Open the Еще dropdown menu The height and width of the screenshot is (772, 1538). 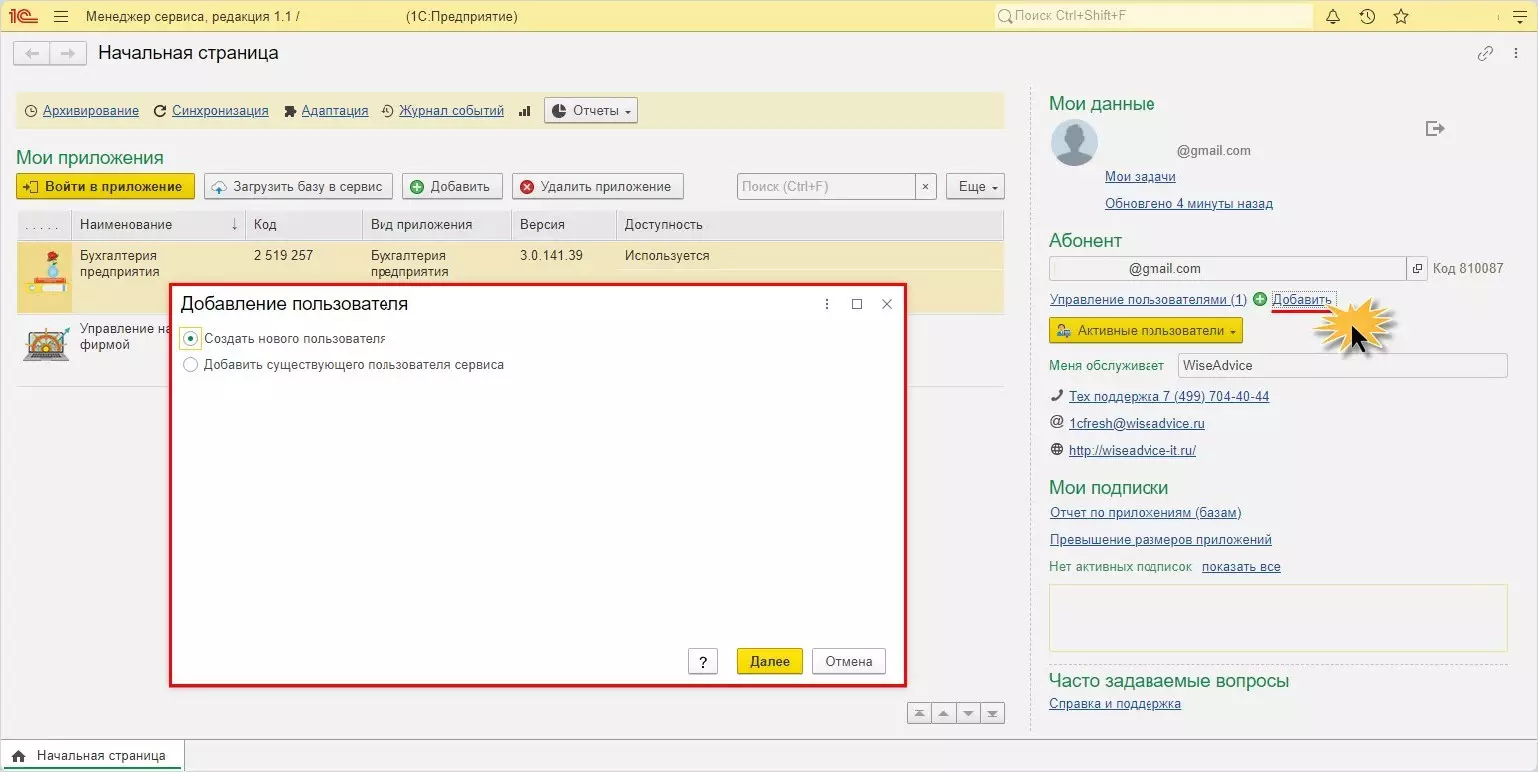point(975,186)
